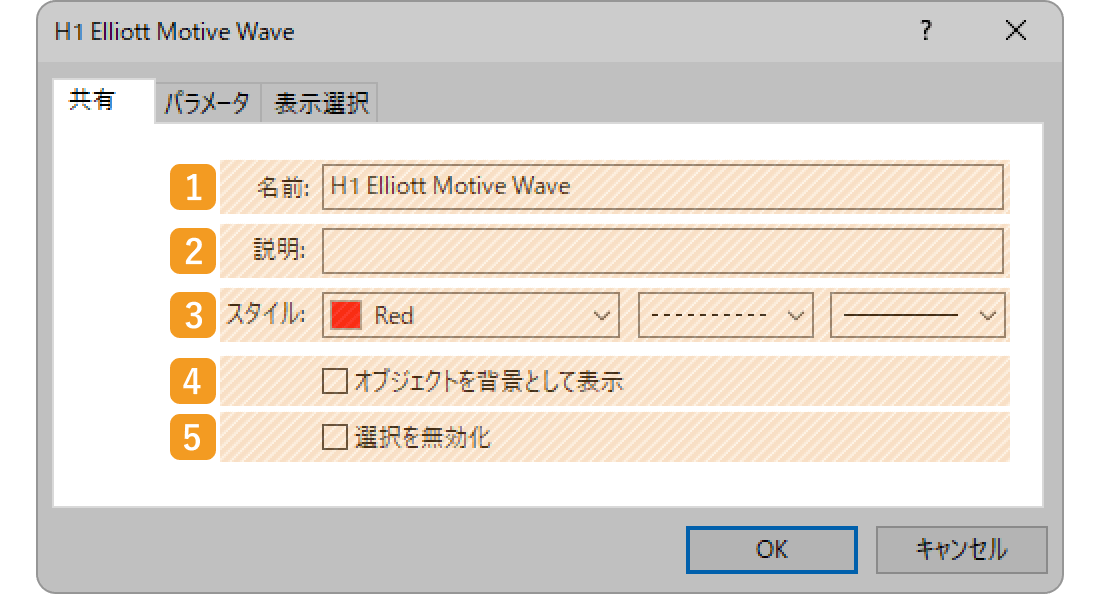Click the orange number 4 badge
The width and height of the screenshot is (1100, 594).
193,381
